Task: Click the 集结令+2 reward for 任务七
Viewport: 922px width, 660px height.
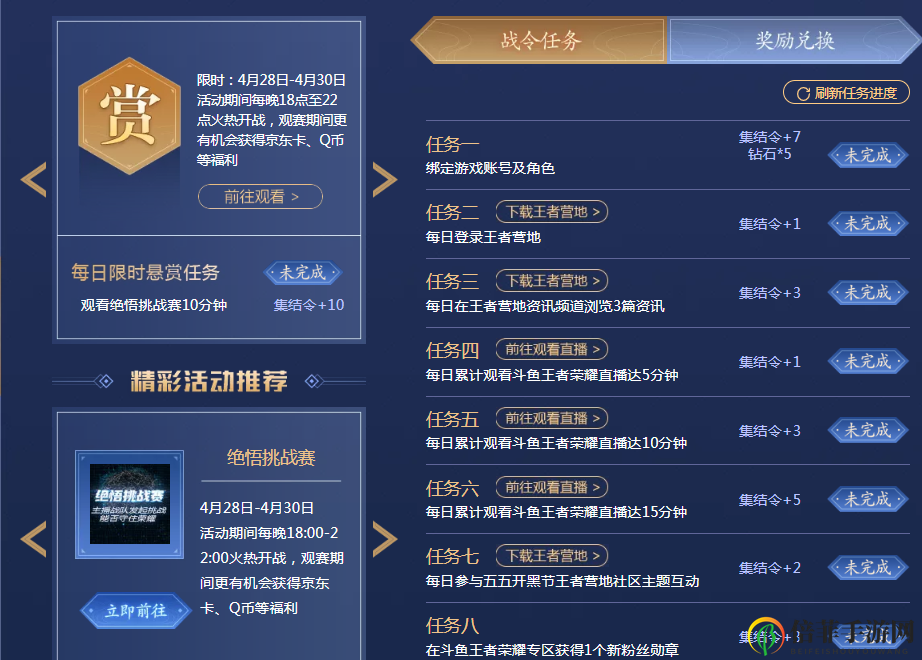Action: coord(769,568)
